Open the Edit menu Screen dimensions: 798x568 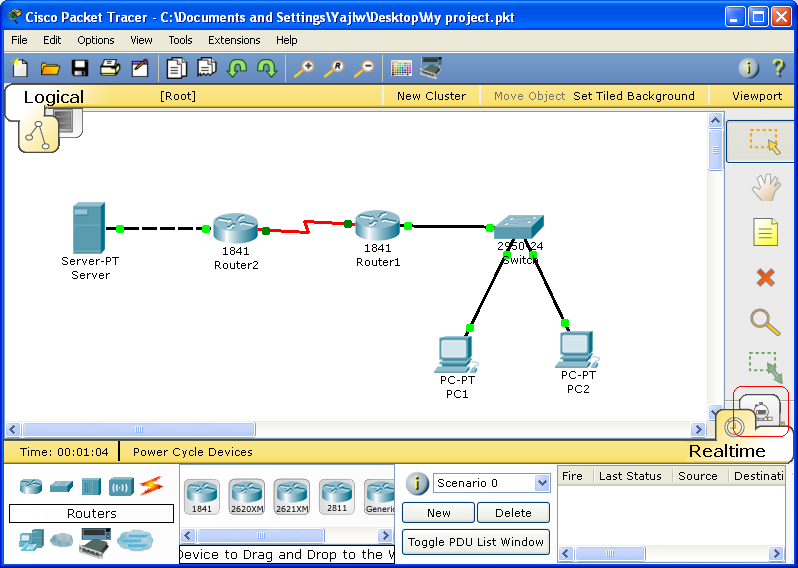coord(52,40)
